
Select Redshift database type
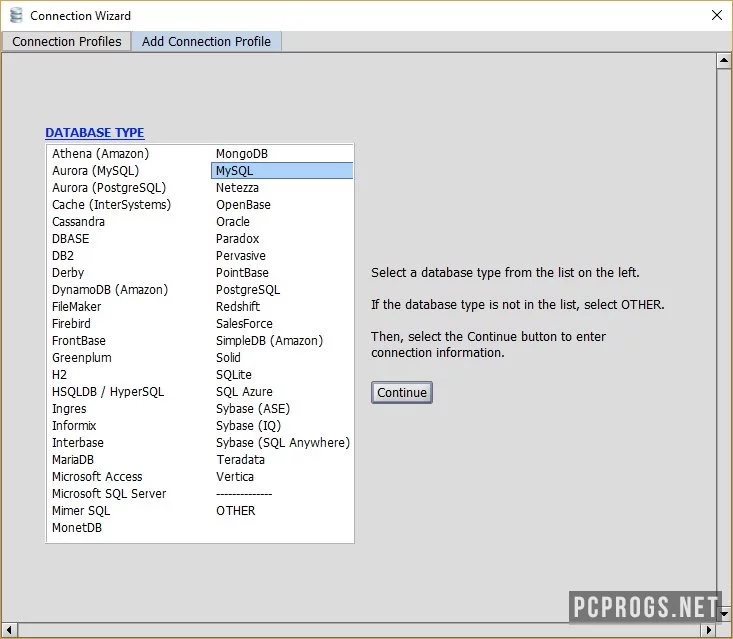pos(237,307)
